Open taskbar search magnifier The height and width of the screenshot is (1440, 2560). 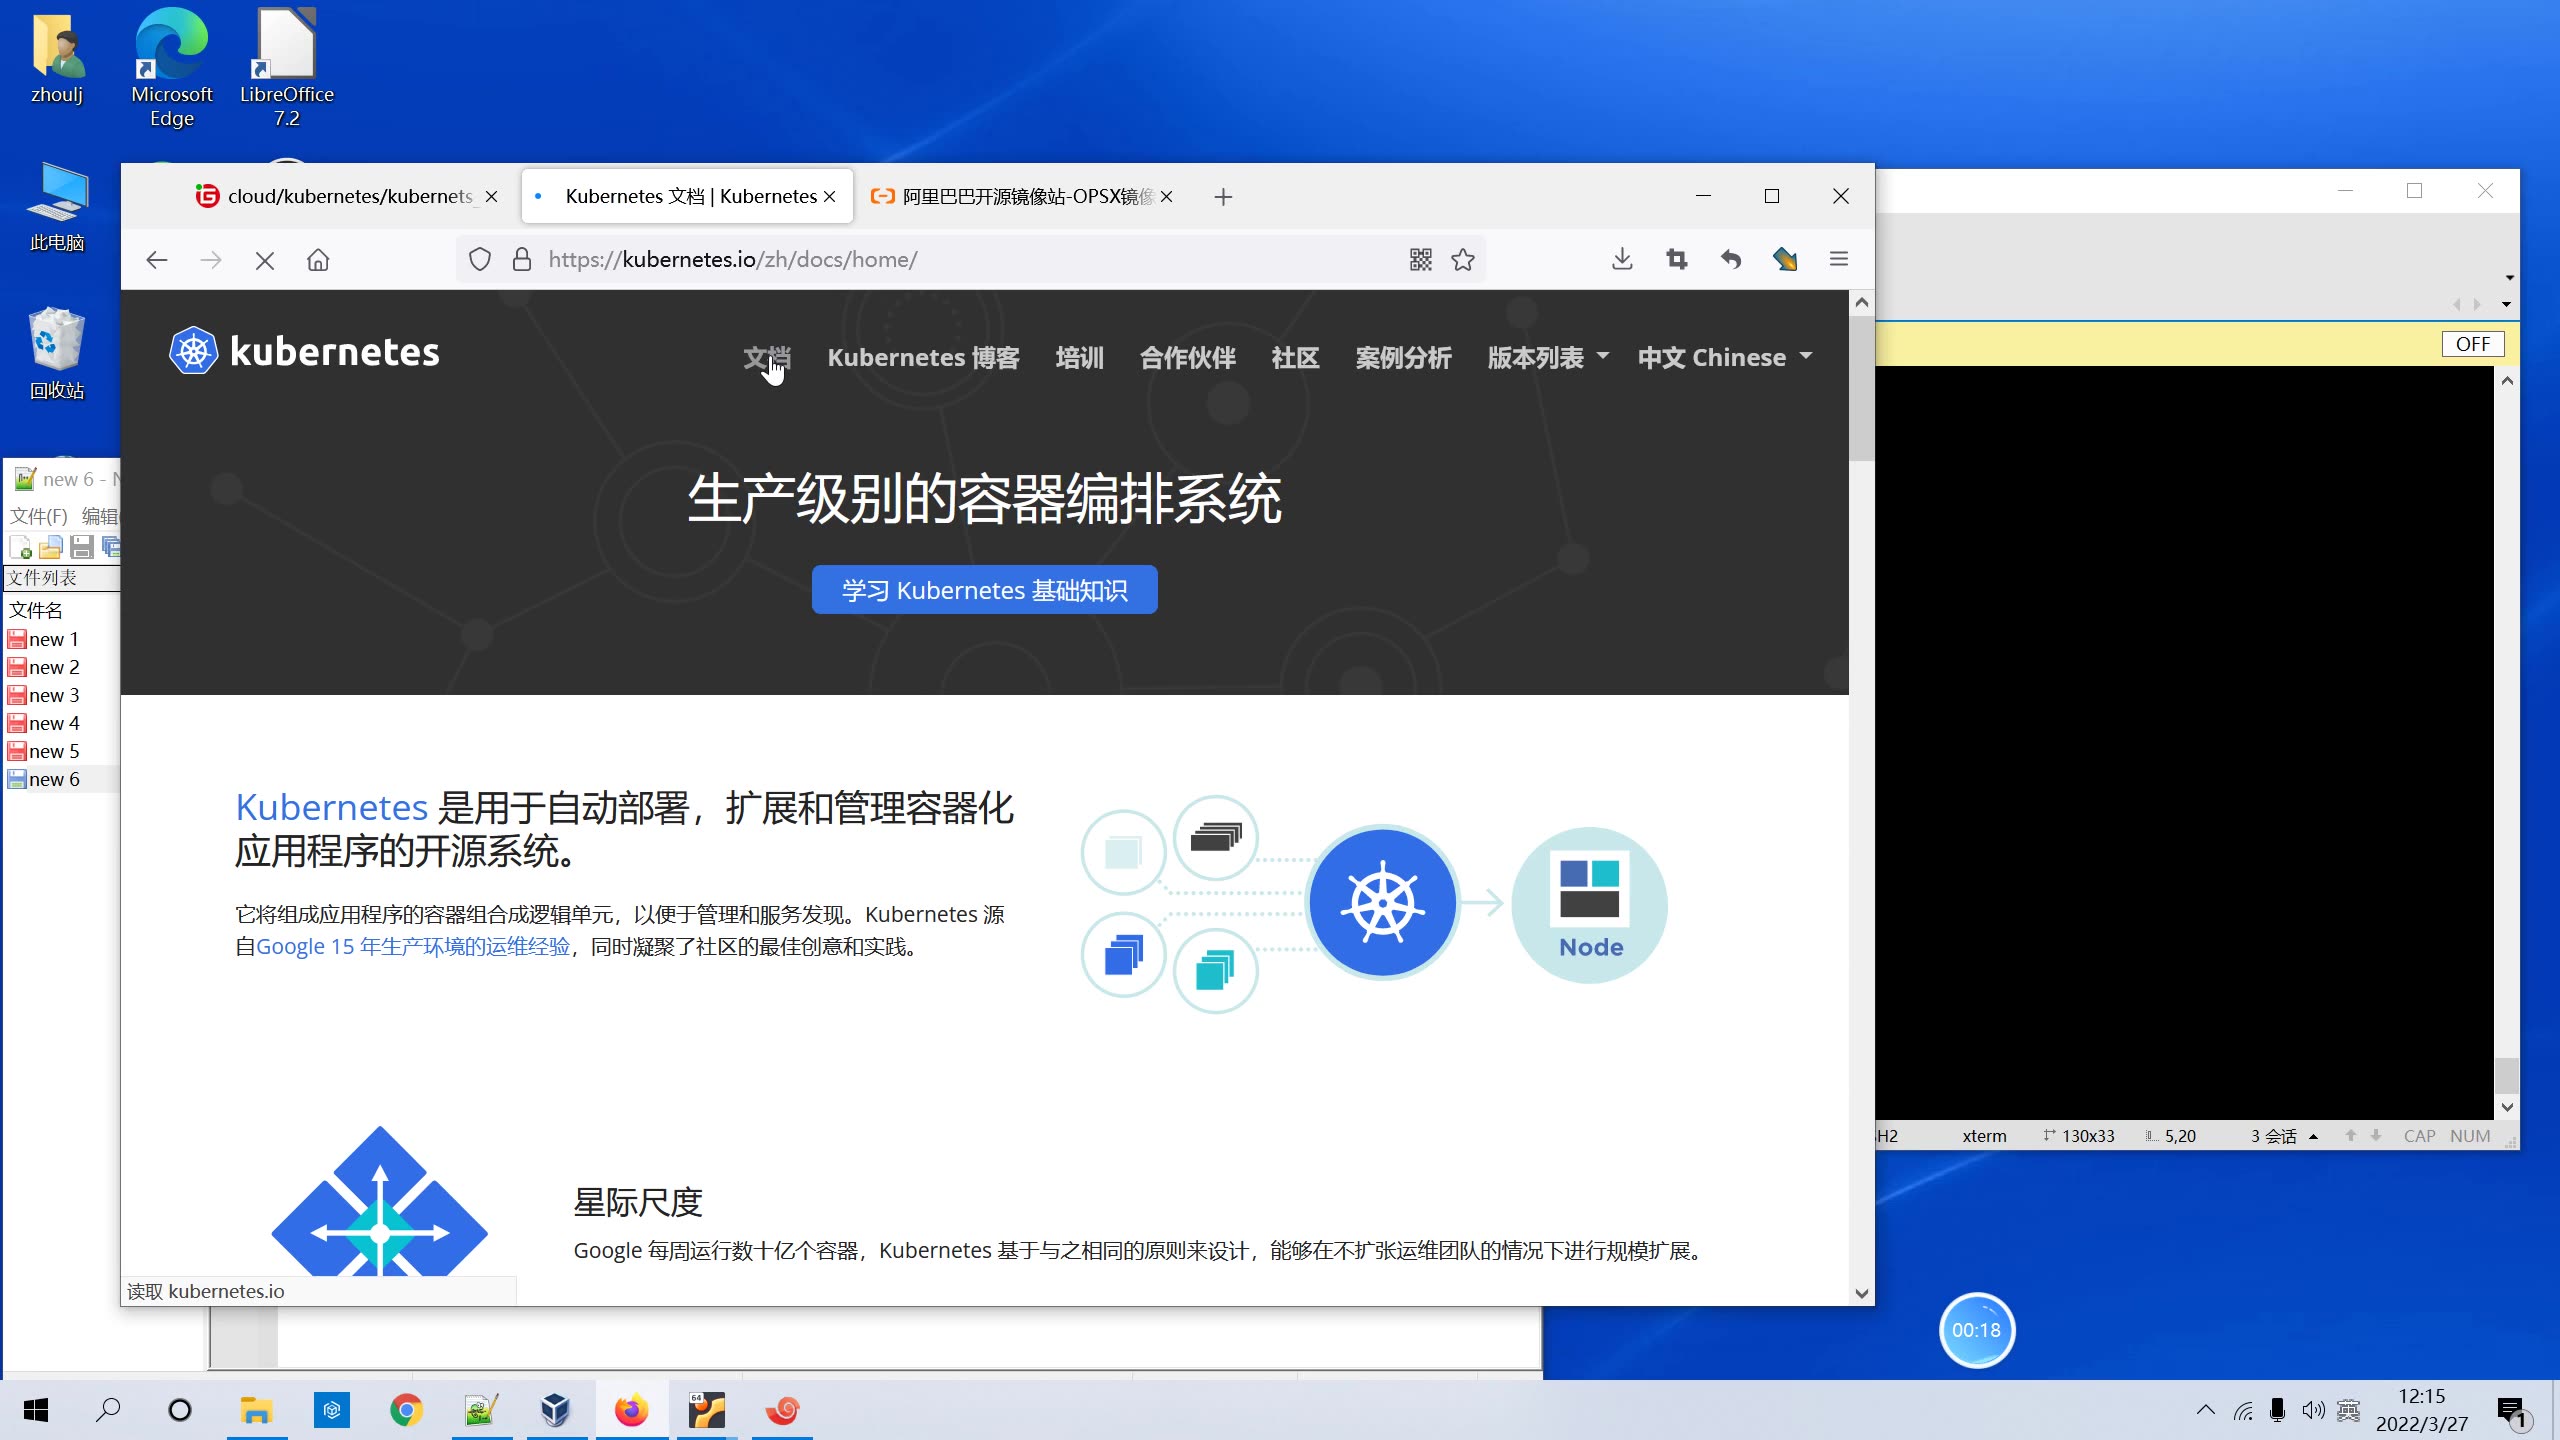point(107,1410)
